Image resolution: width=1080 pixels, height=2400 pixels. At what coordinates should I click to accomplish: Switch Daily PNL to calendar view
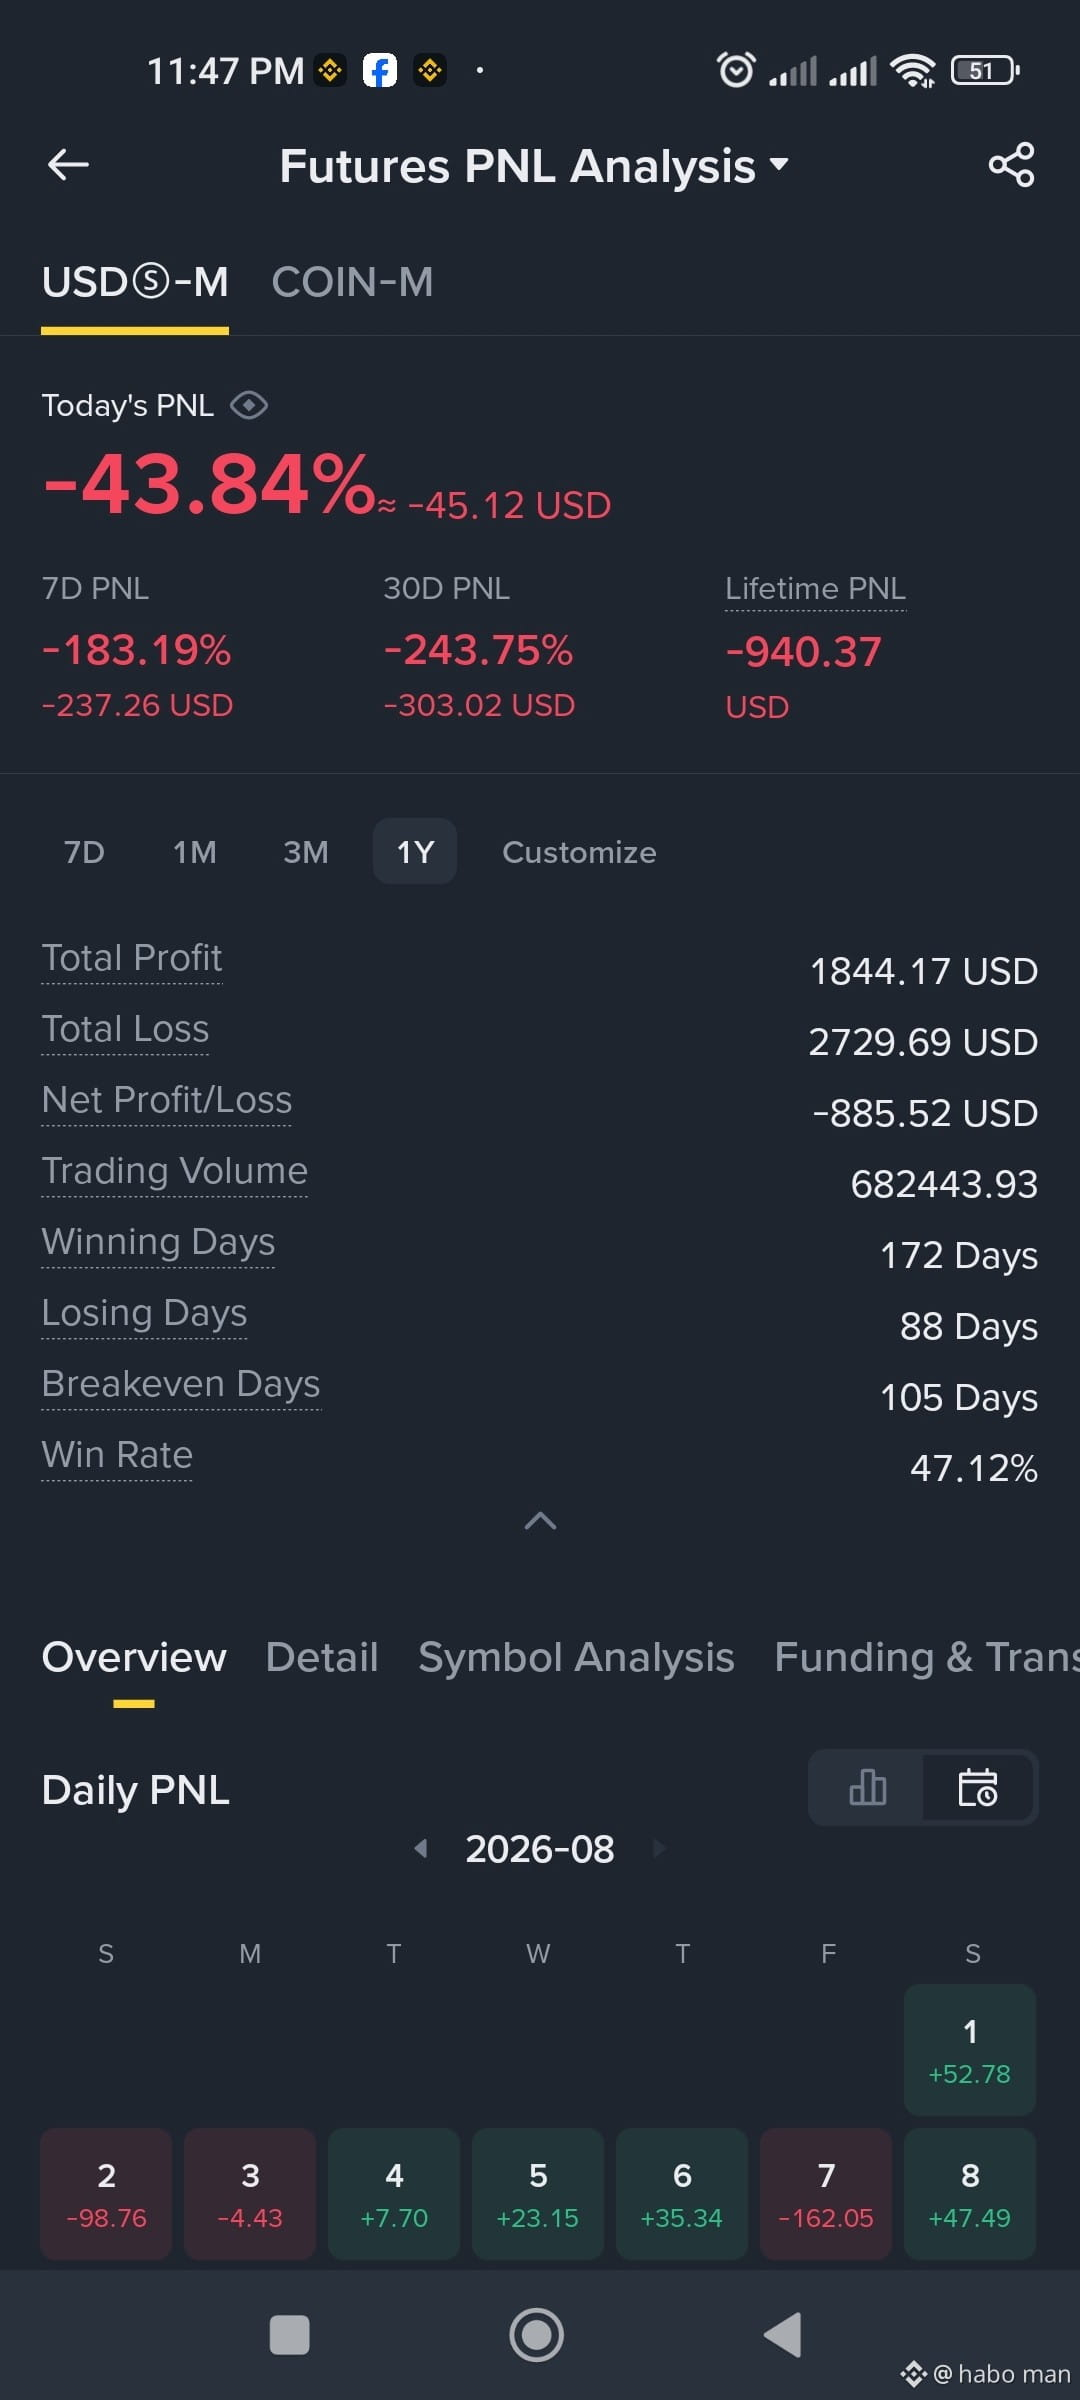977,1787
